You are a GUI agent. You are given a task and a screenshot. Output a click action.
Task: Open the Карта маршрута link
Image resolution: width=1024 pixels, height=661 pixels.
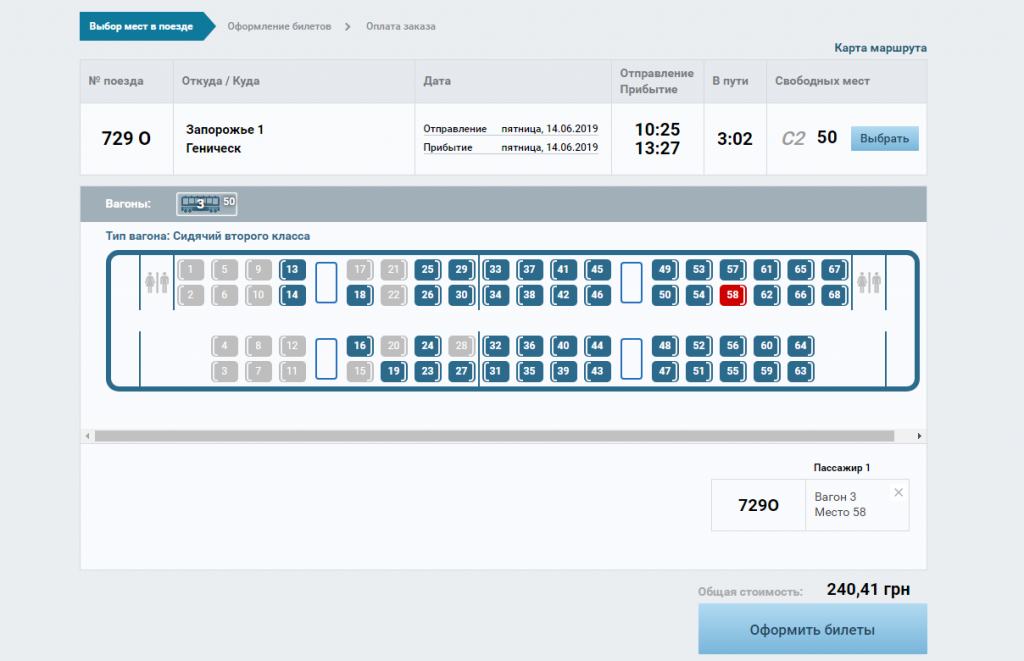pyautogui.click(x=880, y=48)
